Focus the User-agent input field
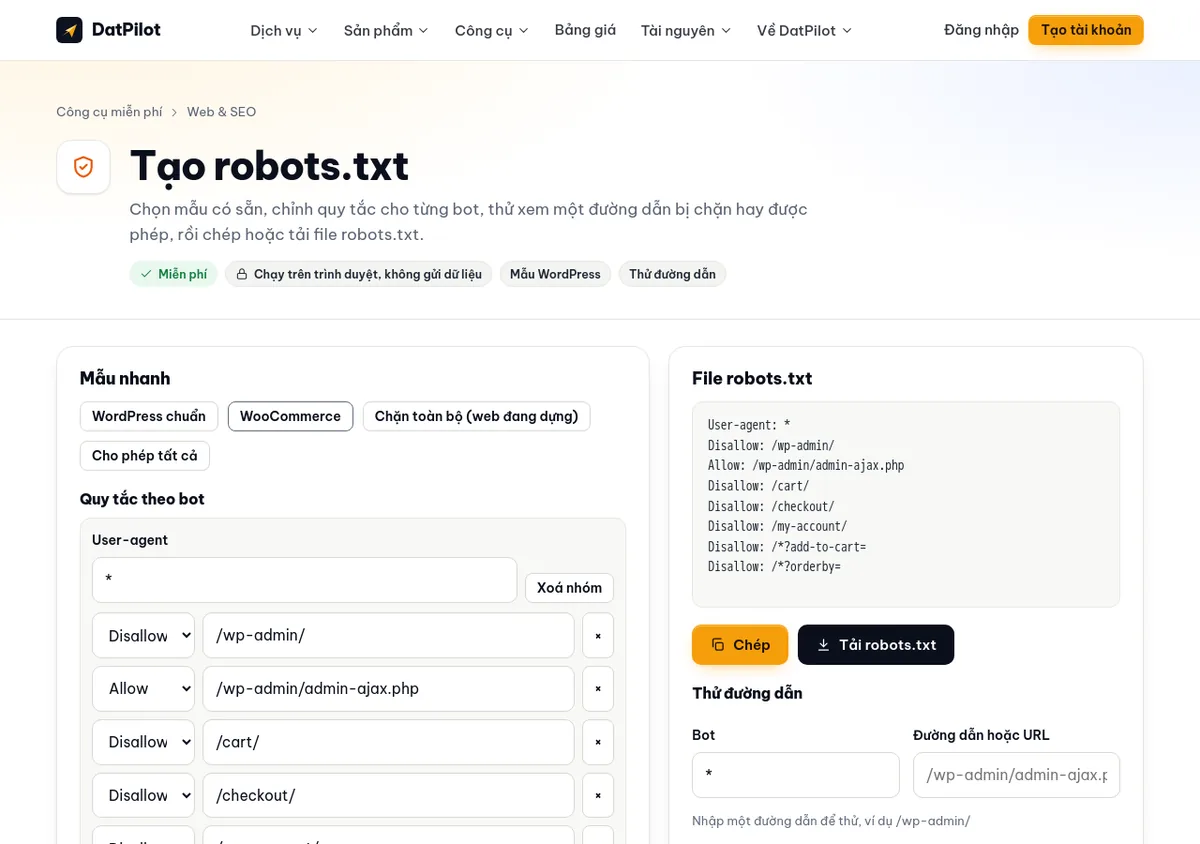This screenshot has height=844, width=1200. click(304, 580)
